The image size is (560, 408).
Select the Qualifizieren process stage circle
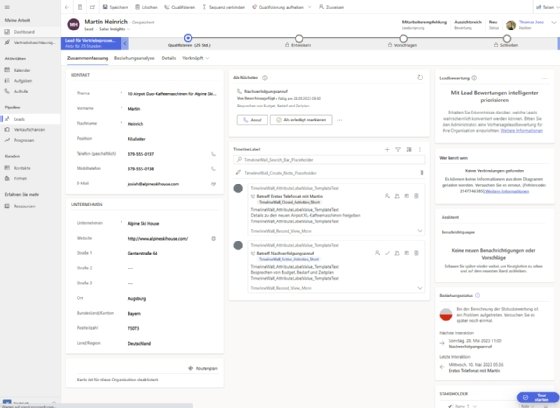(x=188, y=38)
